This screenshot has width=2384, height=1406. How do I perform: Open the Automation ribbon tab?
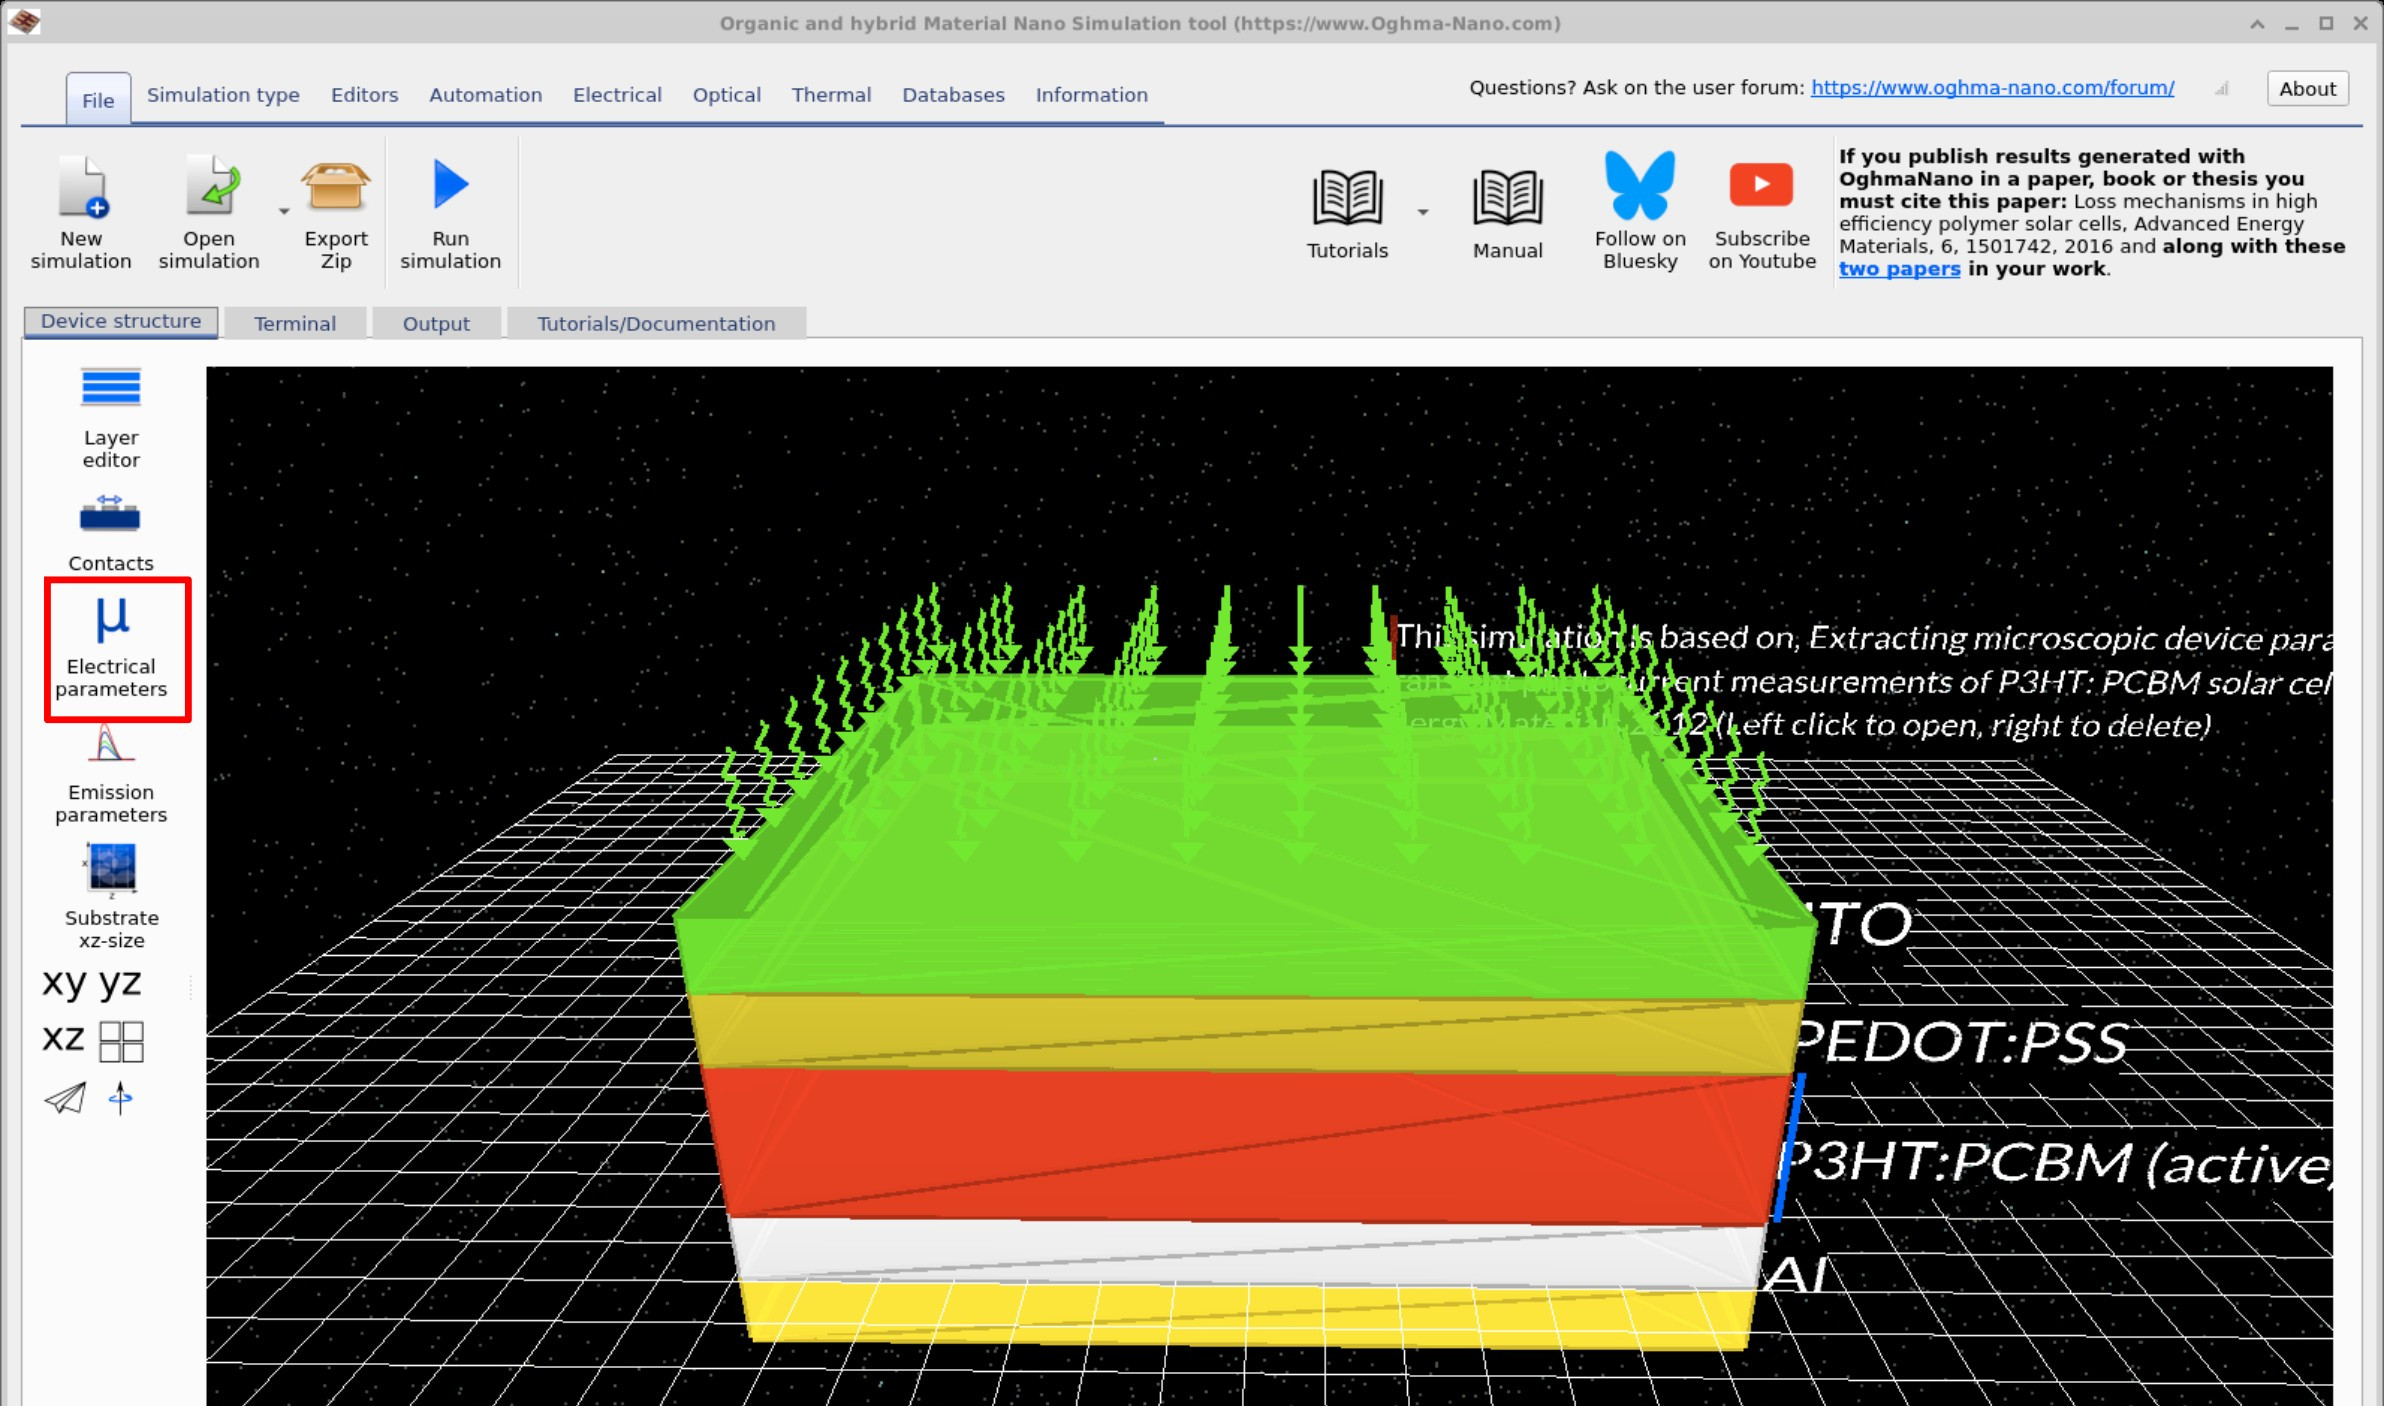pos(486,94)
